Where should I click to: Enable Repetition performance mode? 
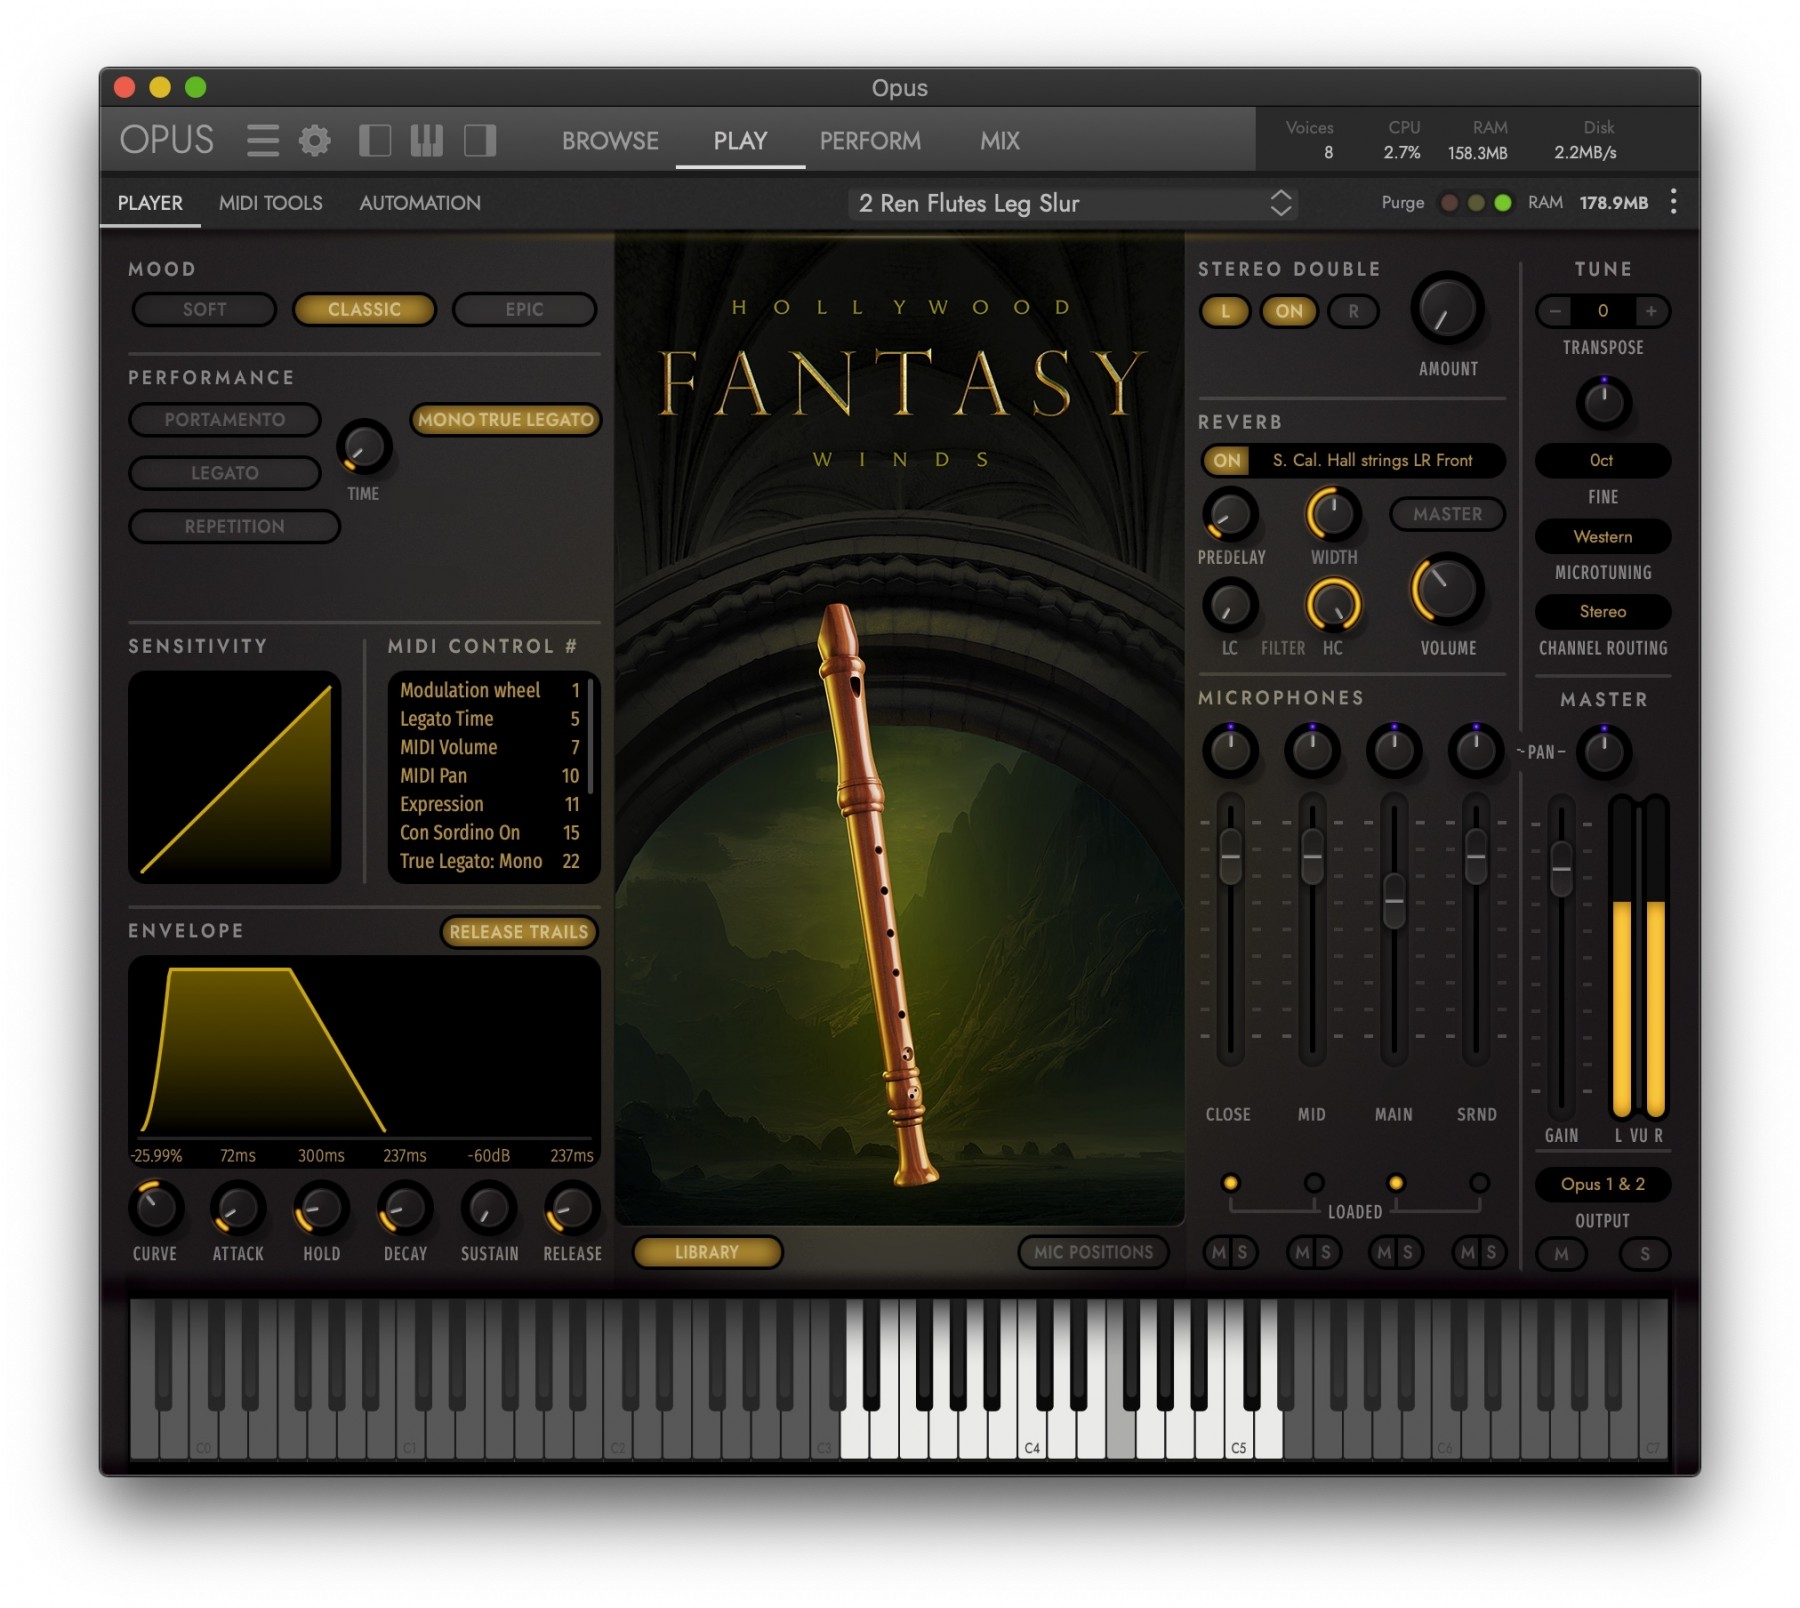(x=234, y=526)
